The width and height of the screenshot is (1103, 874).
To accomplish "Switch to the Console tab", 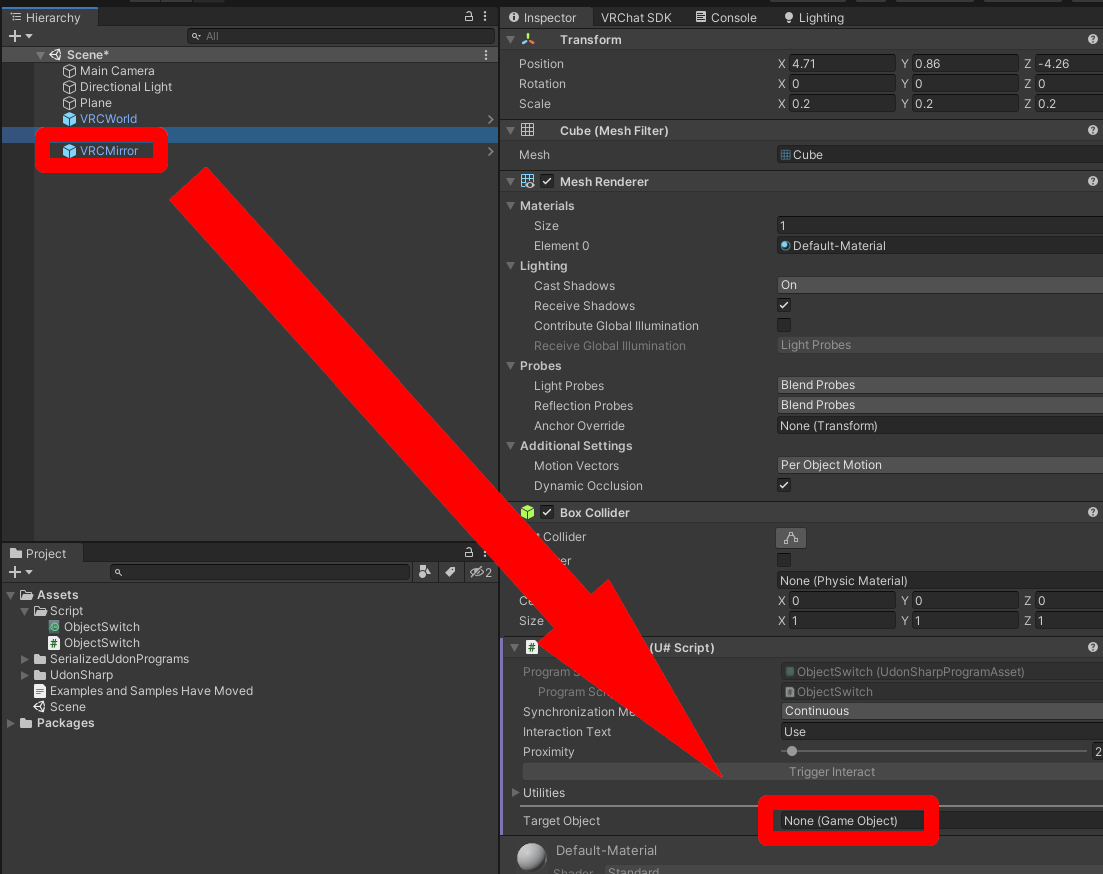I will (x=726, y=18).
